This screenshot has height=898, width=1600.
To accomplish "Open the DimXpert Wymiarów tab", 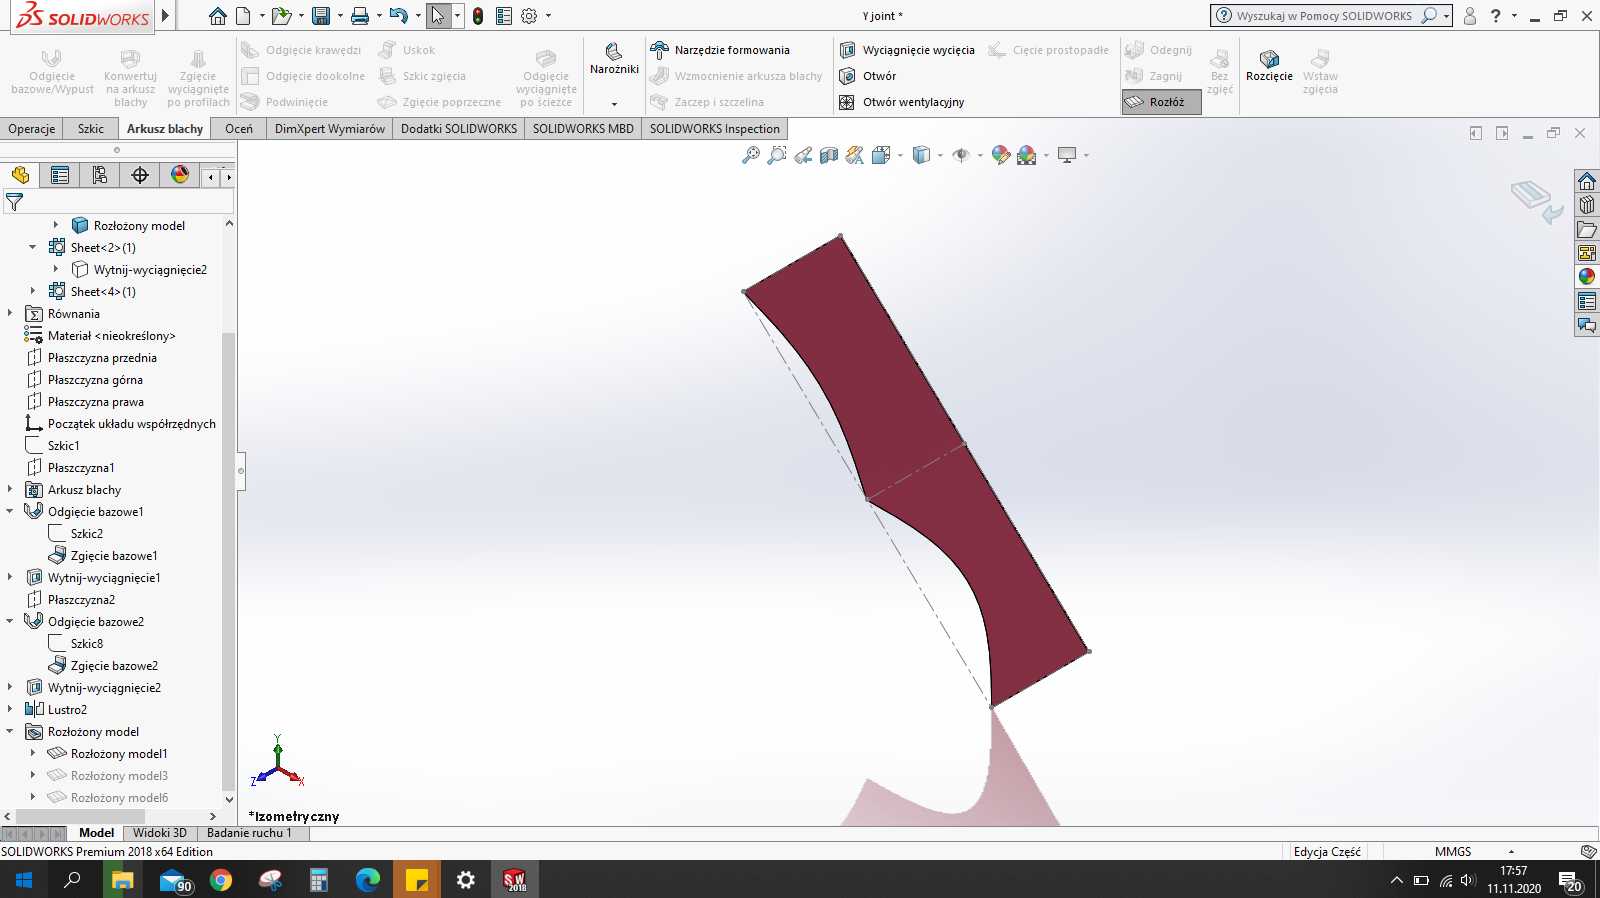I will (x=330, y=129).
